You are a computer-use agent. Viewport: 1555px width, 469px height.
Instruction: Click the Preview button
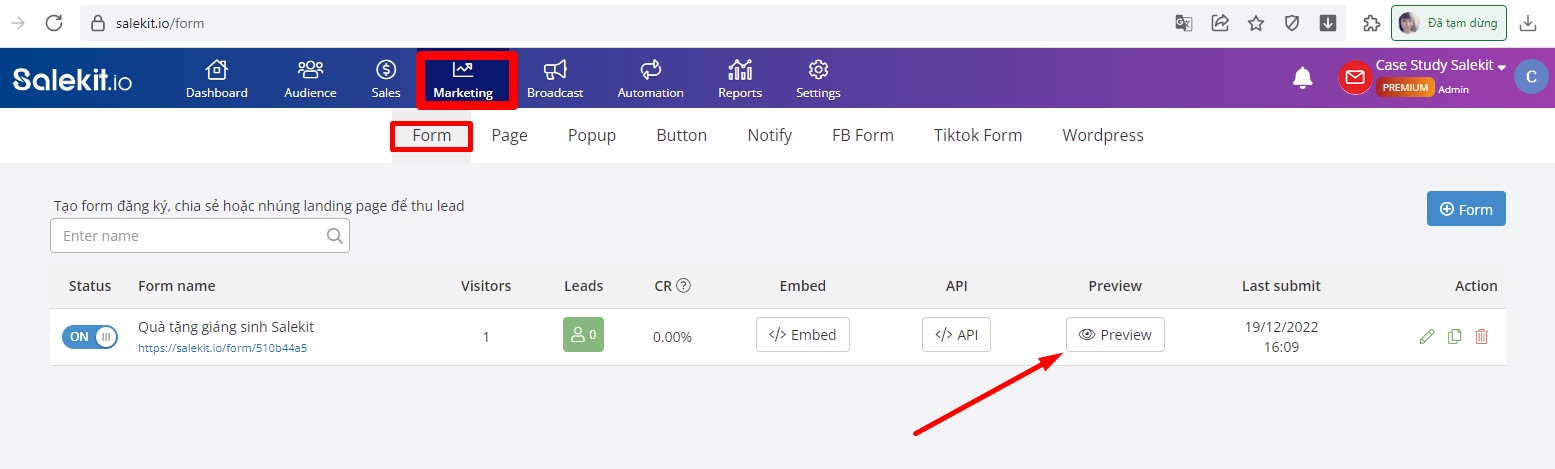[1115, 335]
